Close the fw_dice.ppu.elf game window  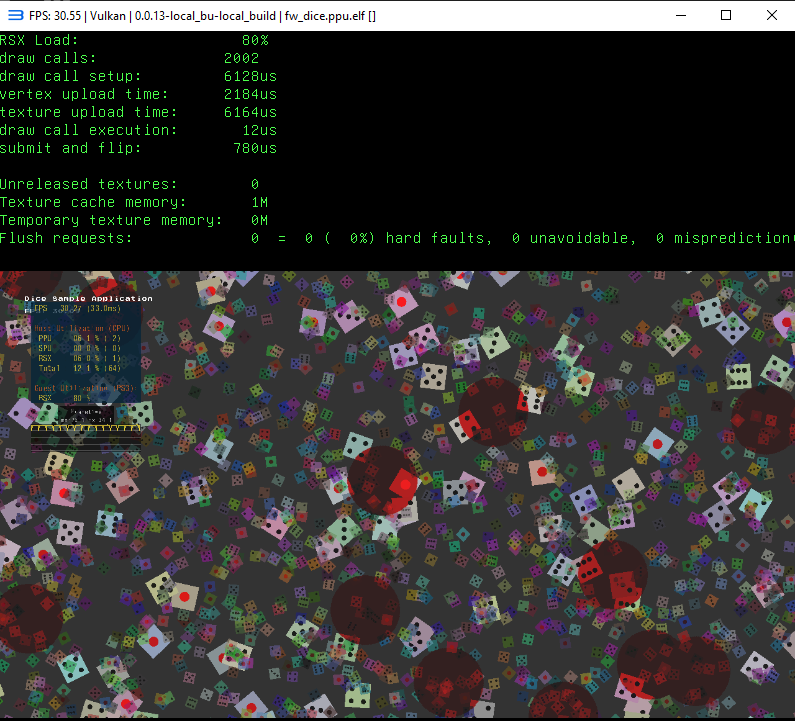point(772,16)
